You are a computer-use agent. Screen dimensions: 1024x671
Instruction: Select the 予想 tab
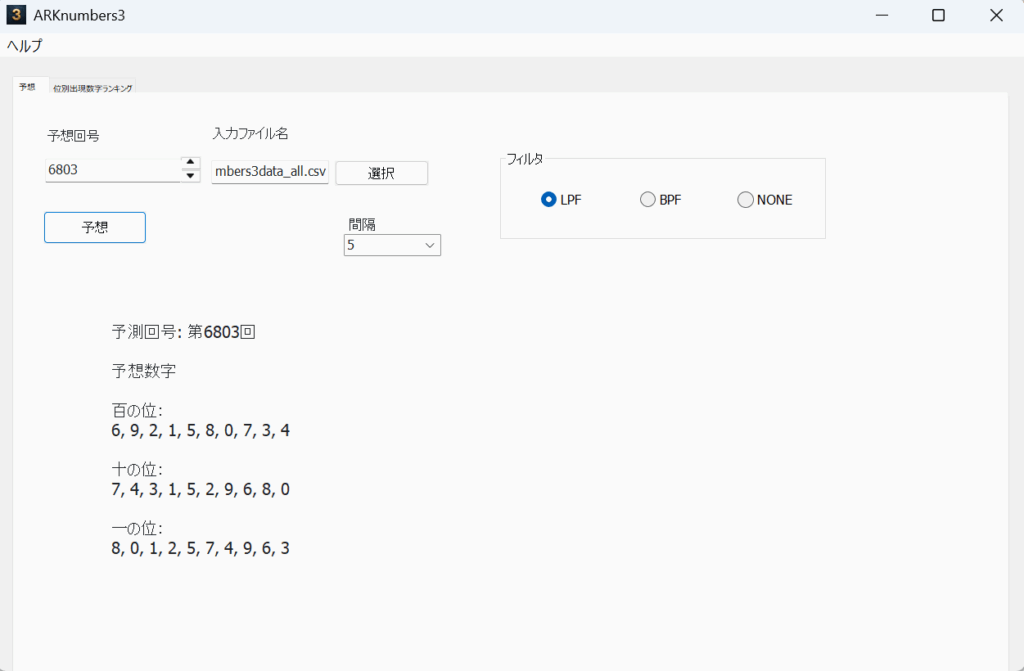tap(27, 87)
